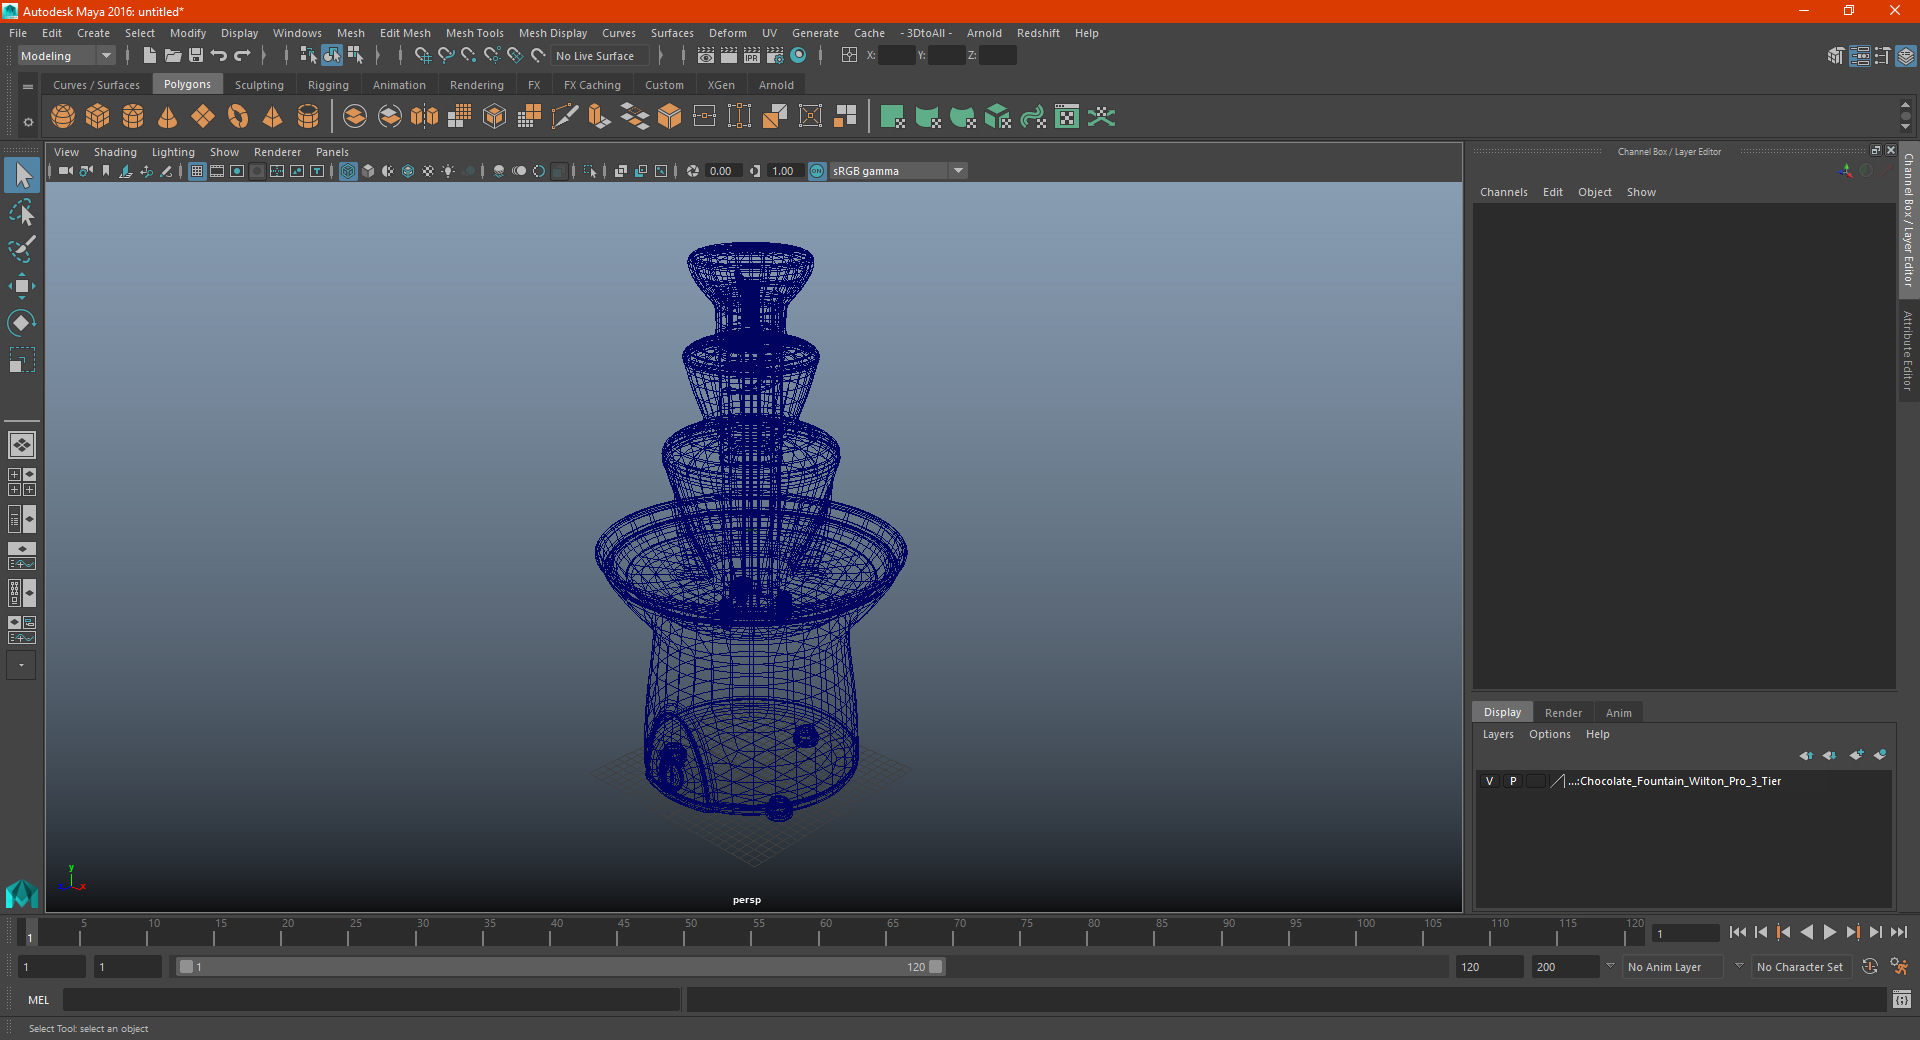
Task: Click the Save Scene disk icon
Action: click(196, 56)
